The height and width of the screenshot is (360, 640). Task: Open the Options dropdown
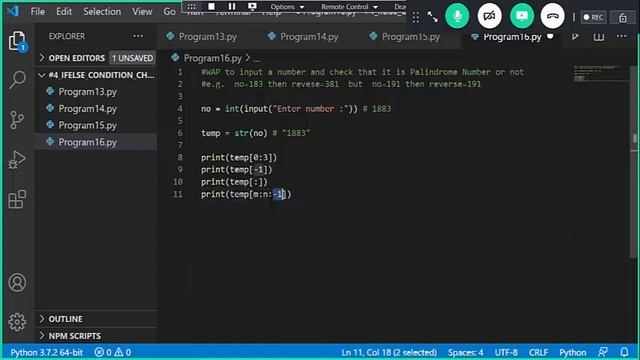(287, 7)
